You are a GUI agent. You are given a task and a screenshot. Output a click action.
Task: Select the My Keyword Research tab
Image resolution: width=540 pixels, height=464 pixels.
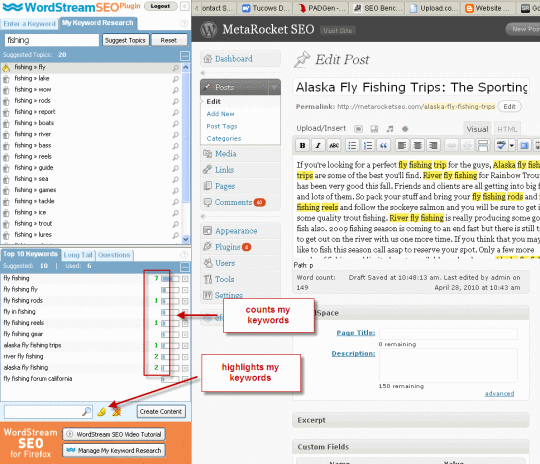click(x=98, y=23)
